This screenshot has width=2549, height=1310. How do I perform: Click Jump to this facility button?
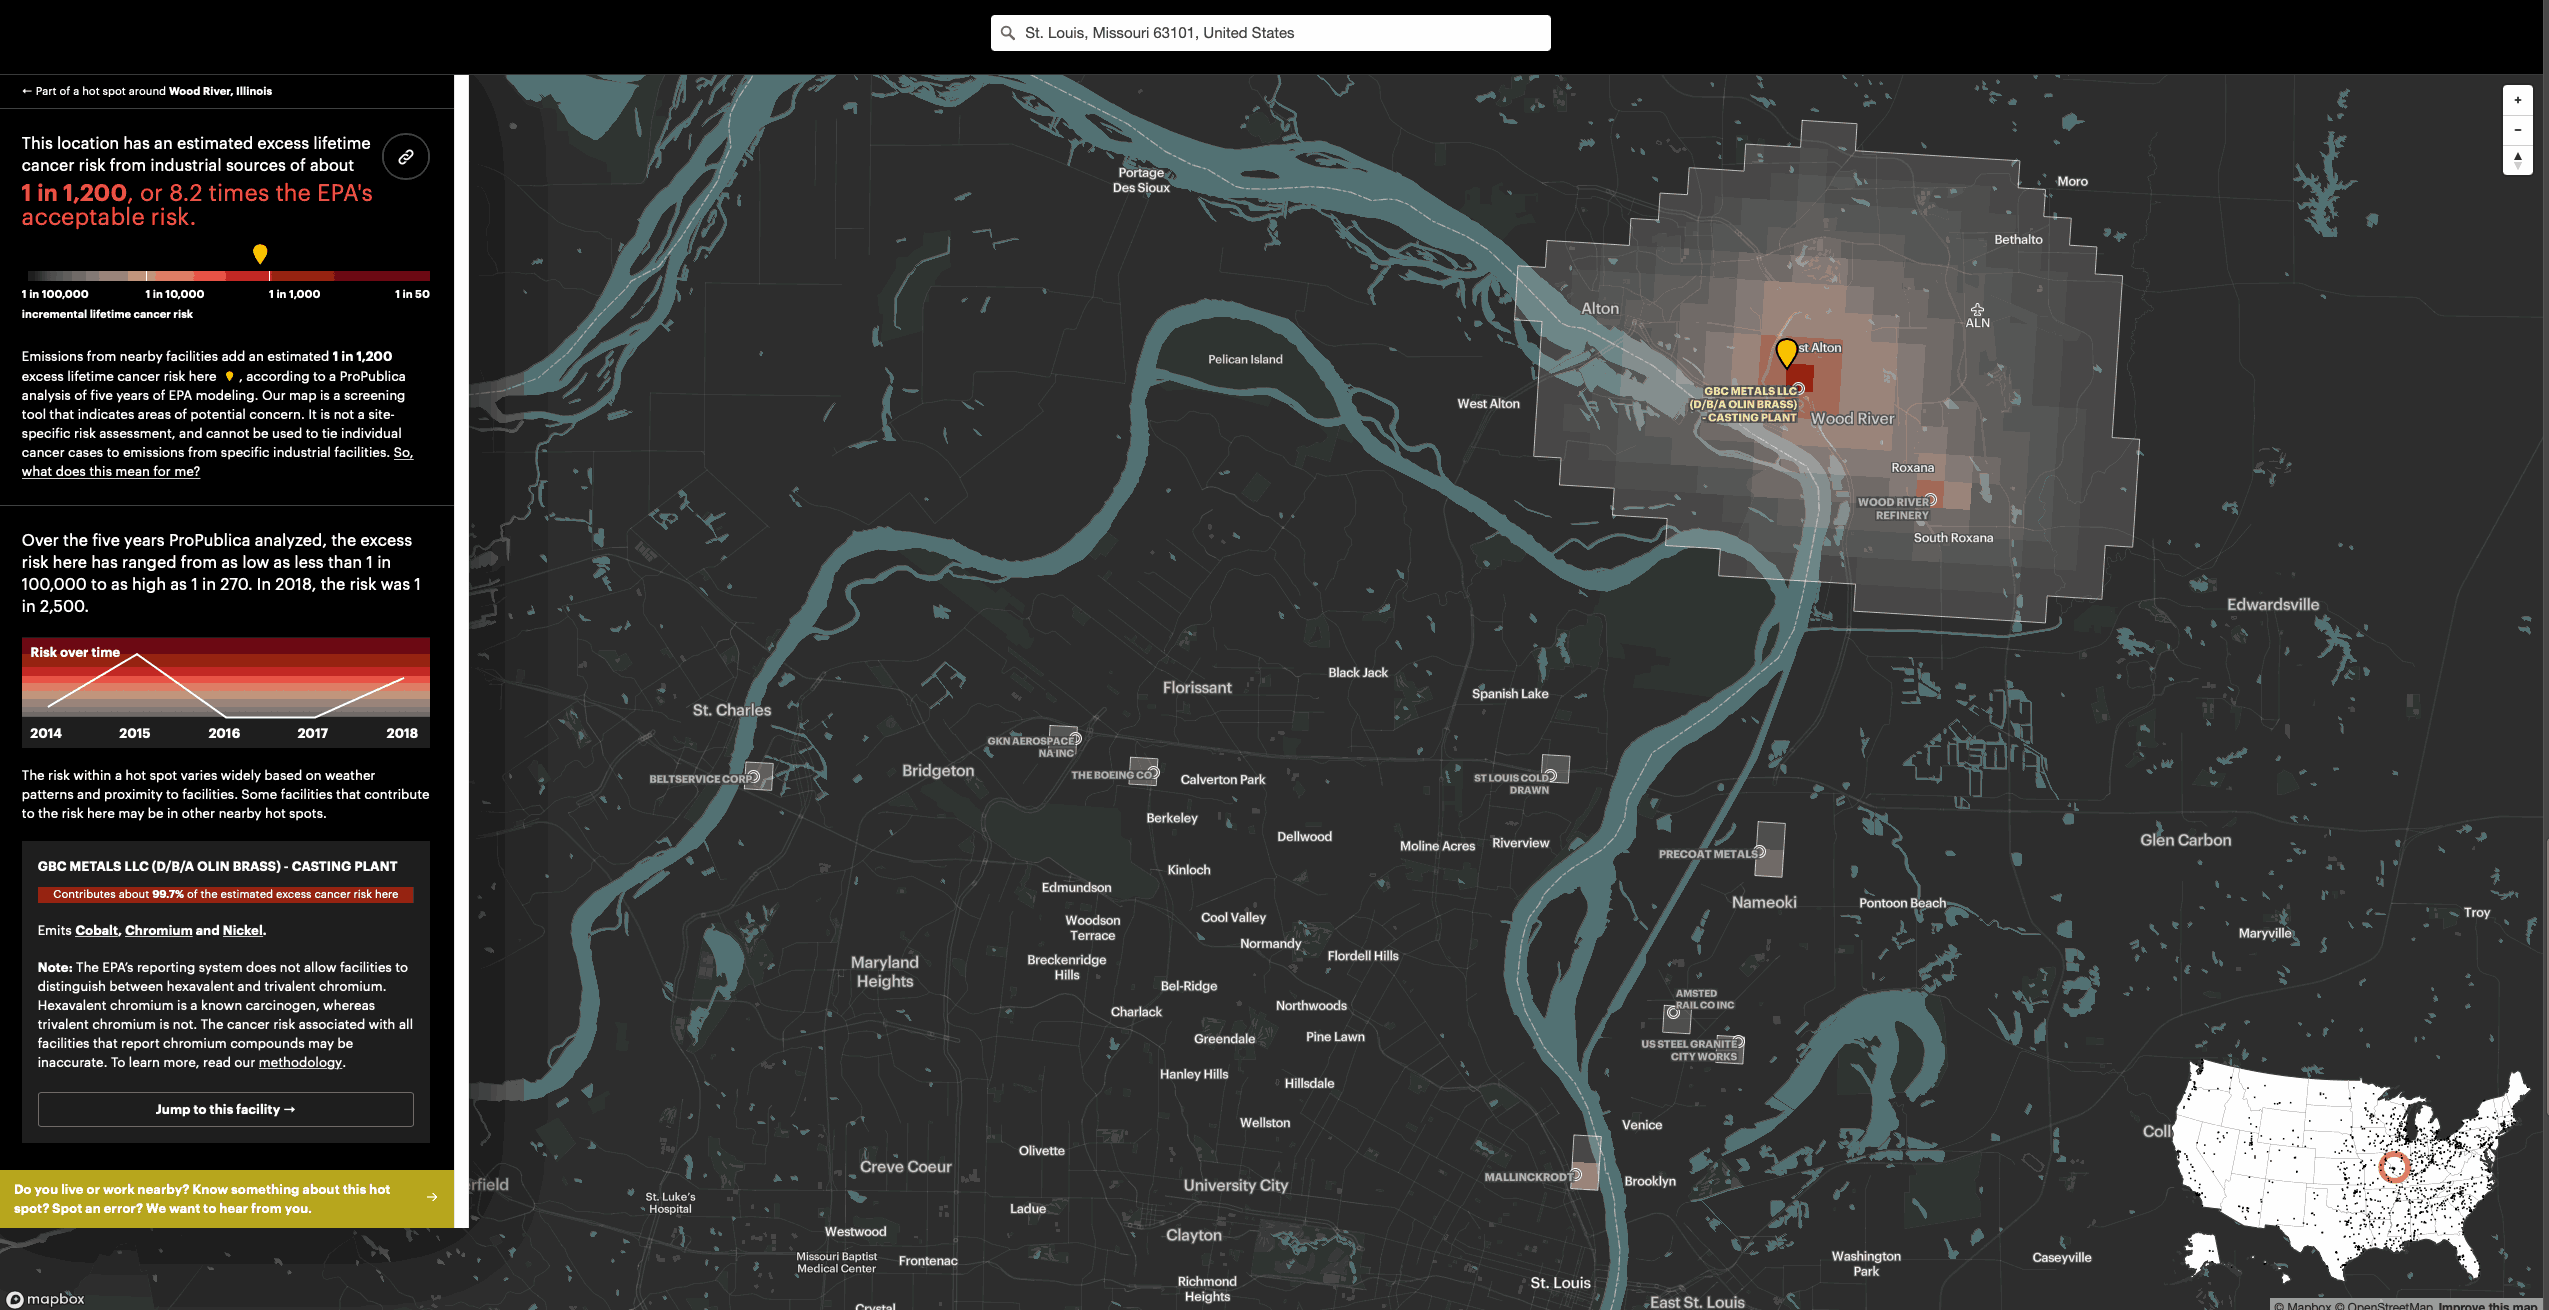coord(226,1109)
